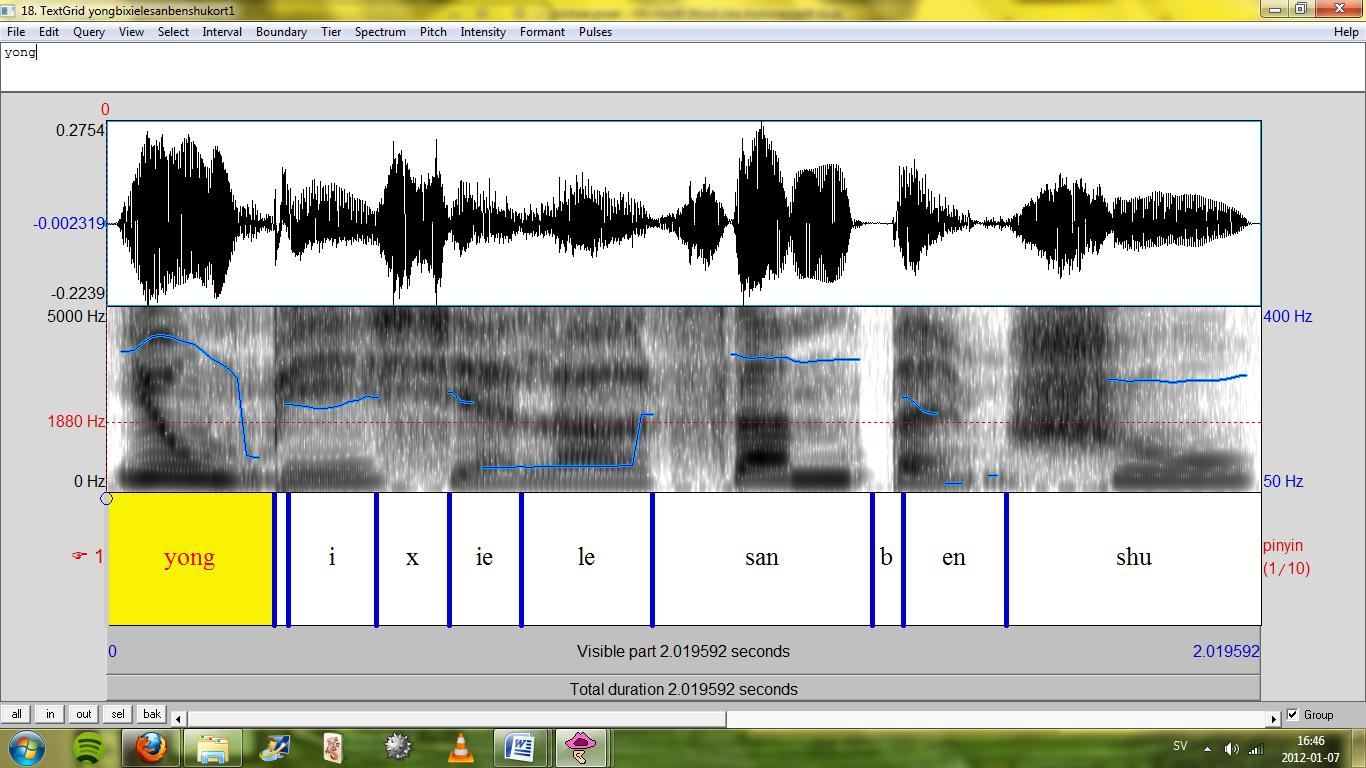Viewport: 1366px width, 768px height.
Task: Click the text field containing 'yong'
Action: [683, 66]
